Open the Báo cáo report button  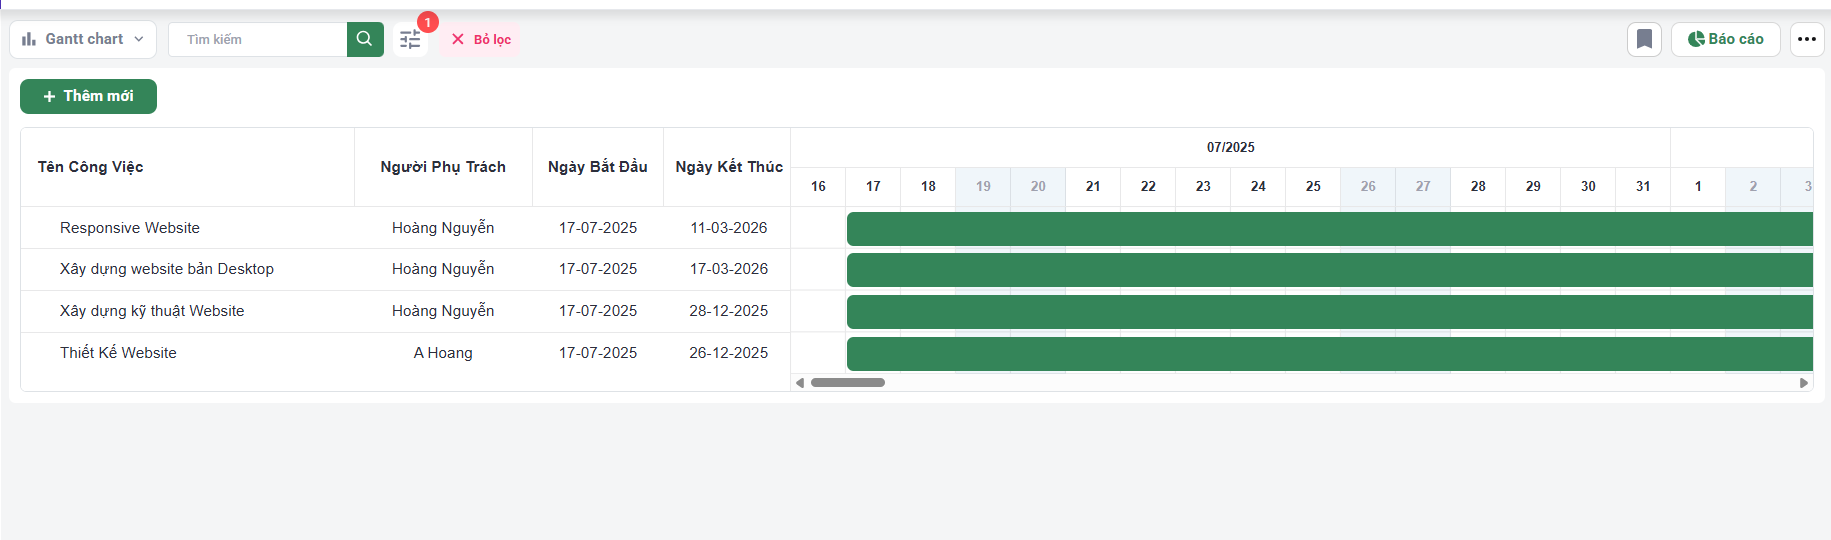coord(1725,39)
